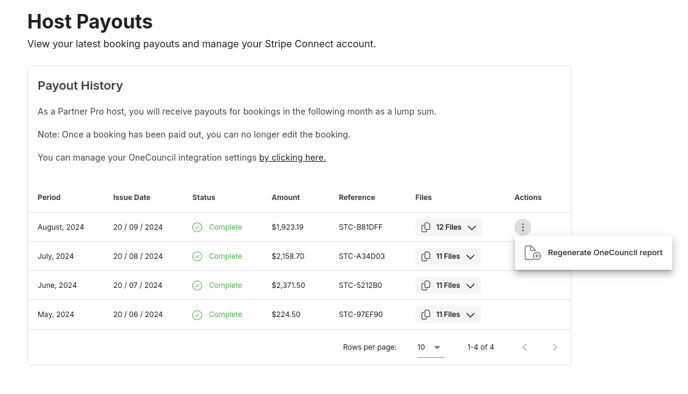Click the STC-A34D03 reference in July row

(x=362, y=256)
